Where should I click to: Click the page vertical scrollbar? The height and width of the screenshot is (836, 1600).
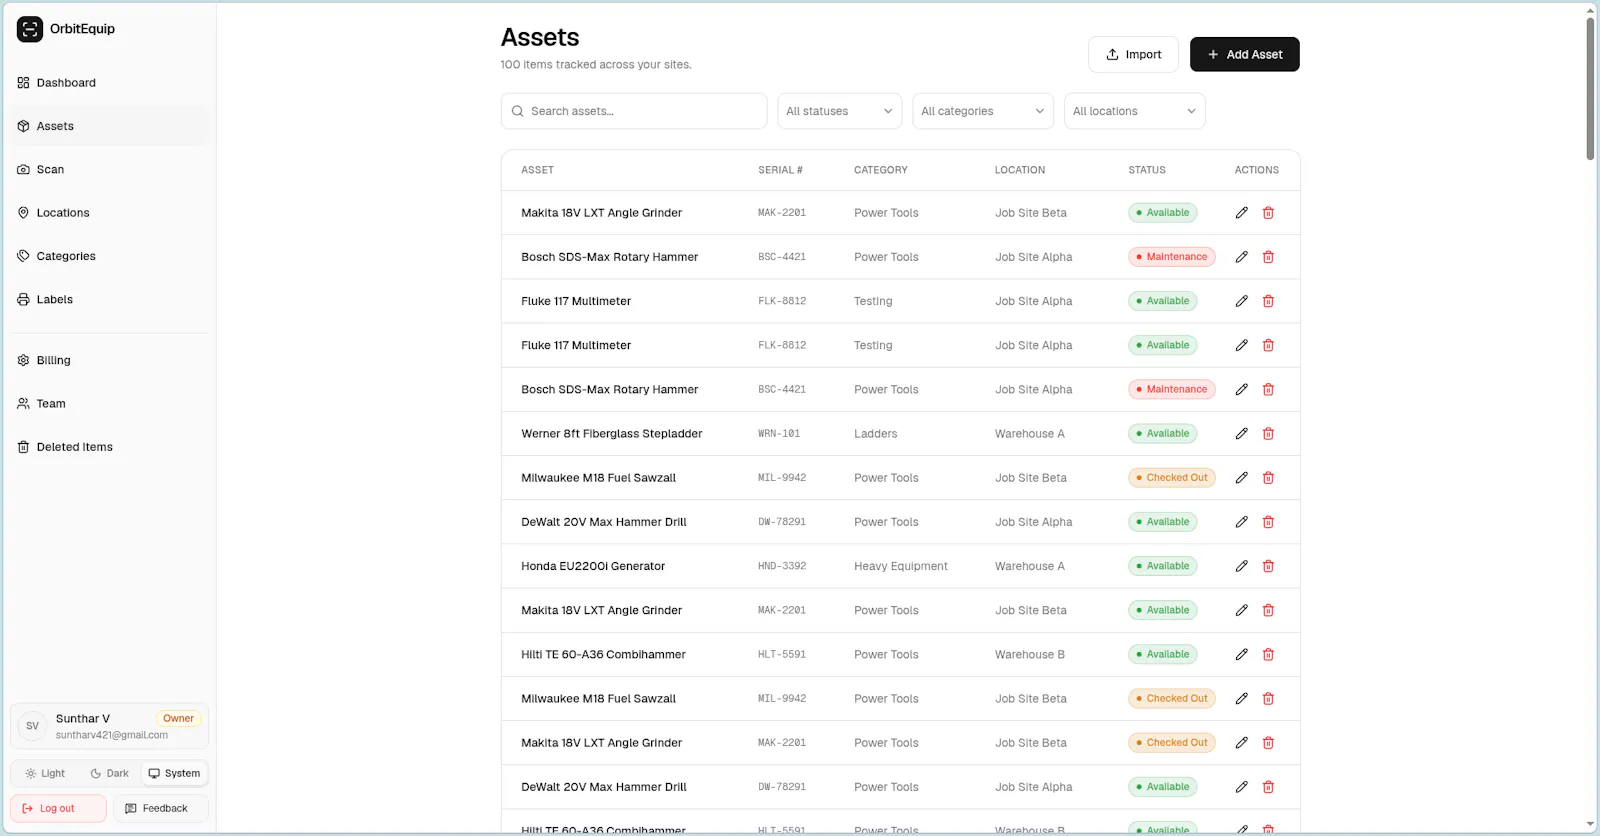pos(1590,88)
